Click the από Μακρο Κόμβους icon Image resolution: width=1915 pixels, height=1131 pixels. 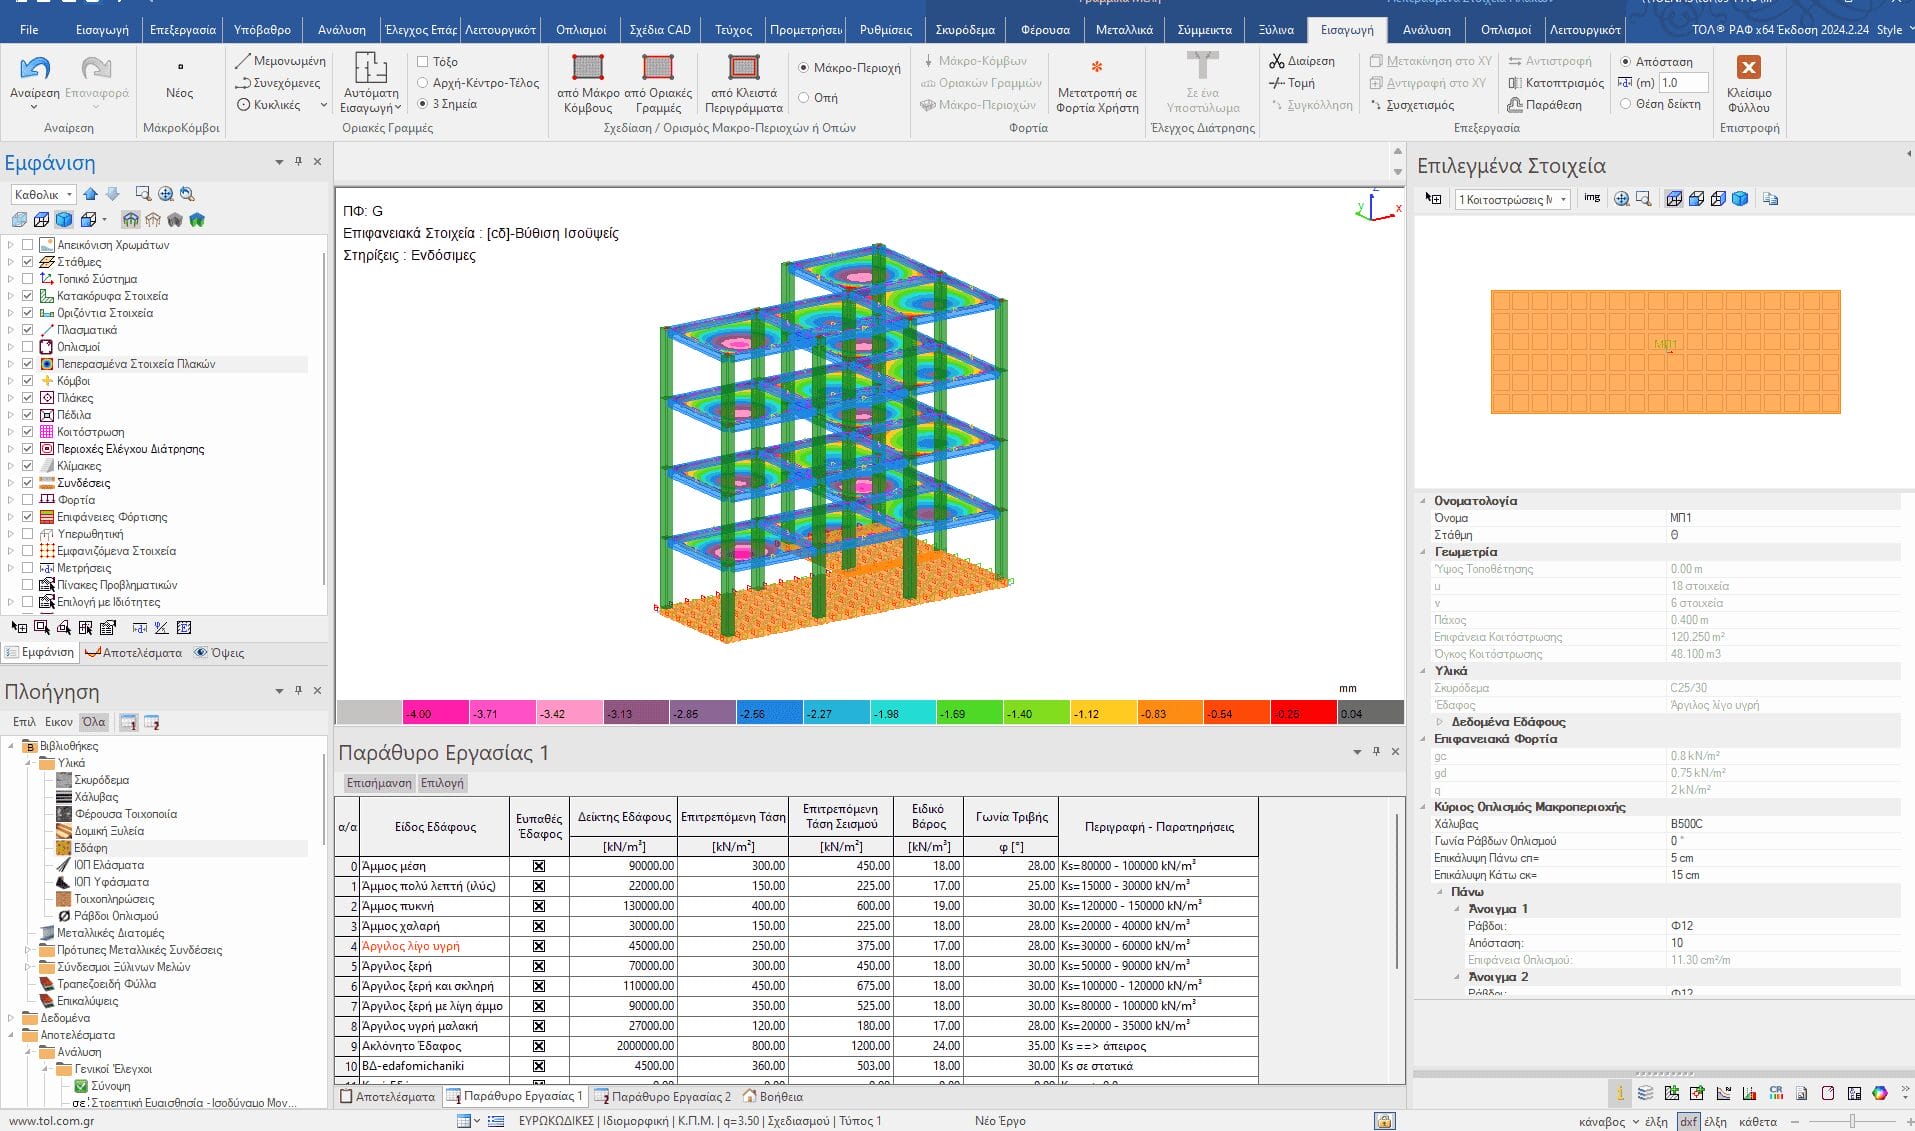tap(587, 68)
